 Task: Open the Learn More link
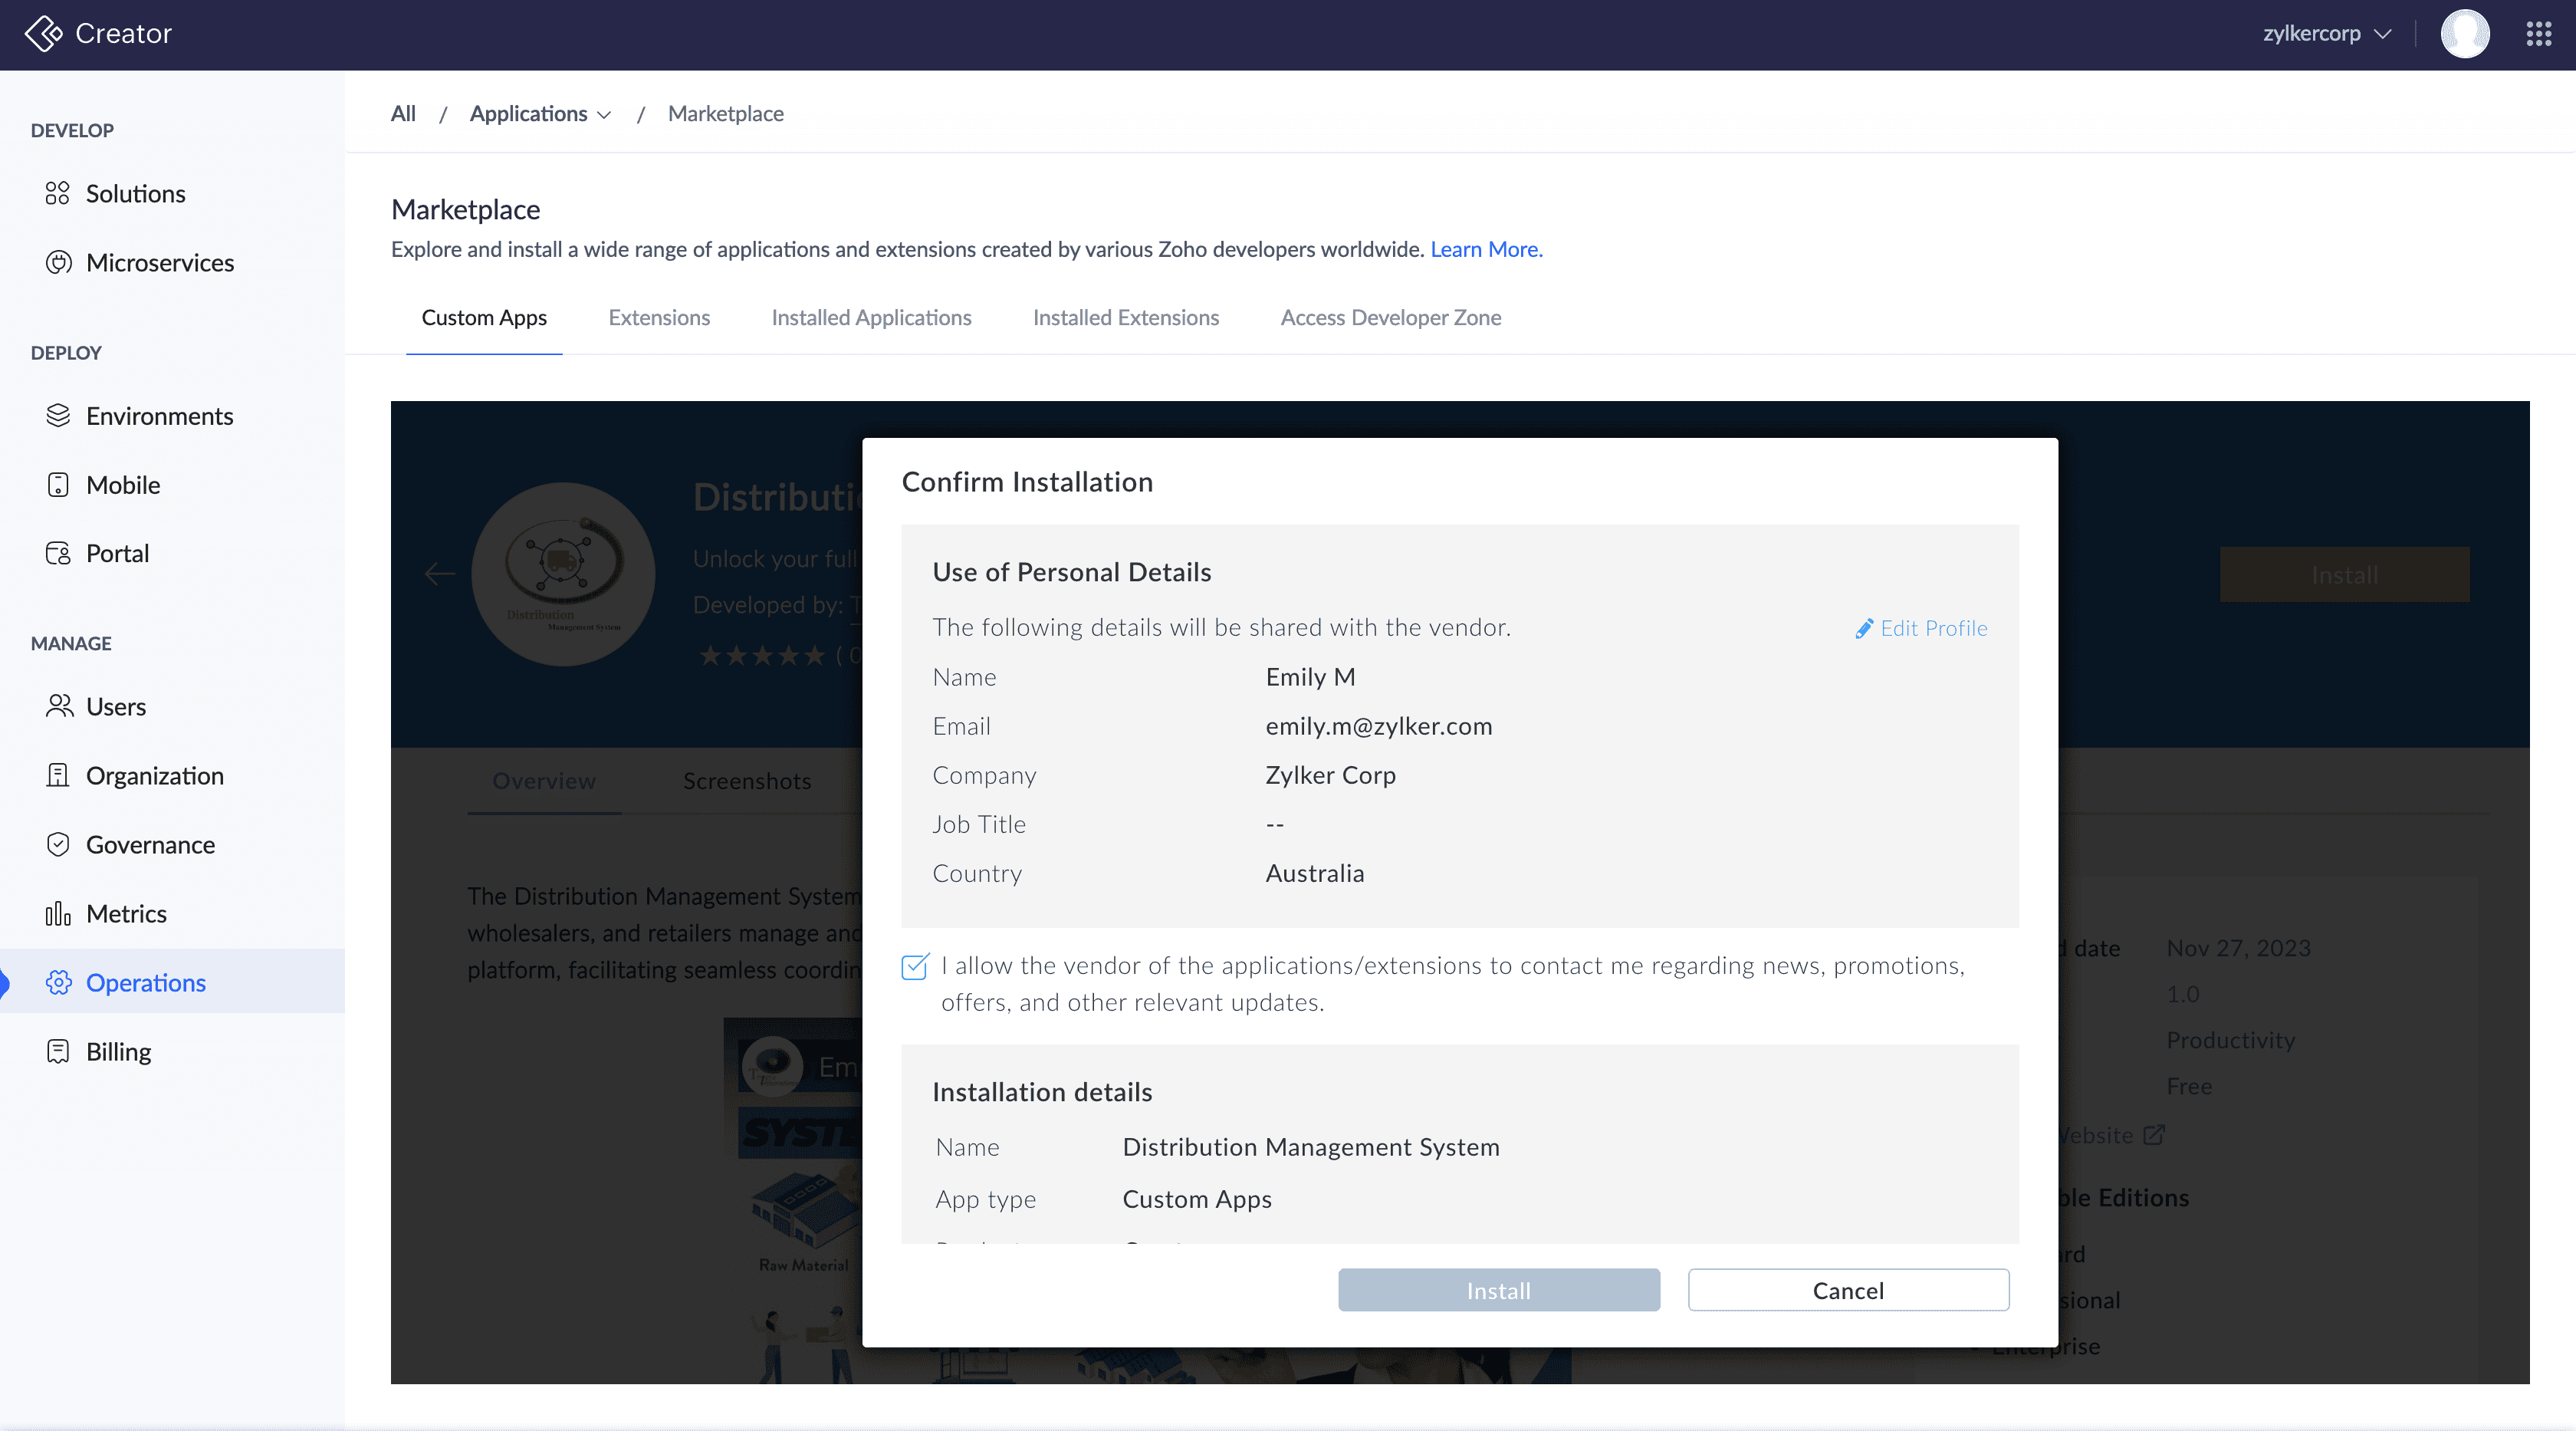(x=1486, y=250)
